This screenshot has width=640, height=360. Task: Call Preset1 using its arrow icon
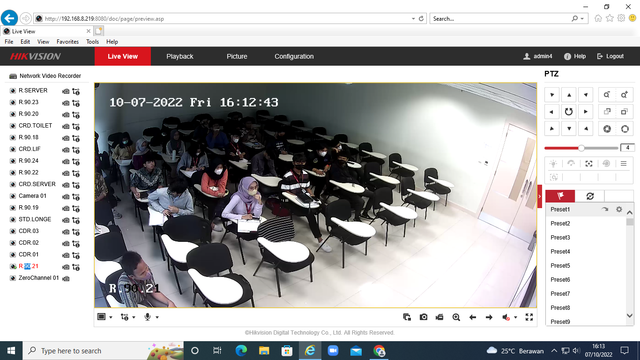click(605, 209)
